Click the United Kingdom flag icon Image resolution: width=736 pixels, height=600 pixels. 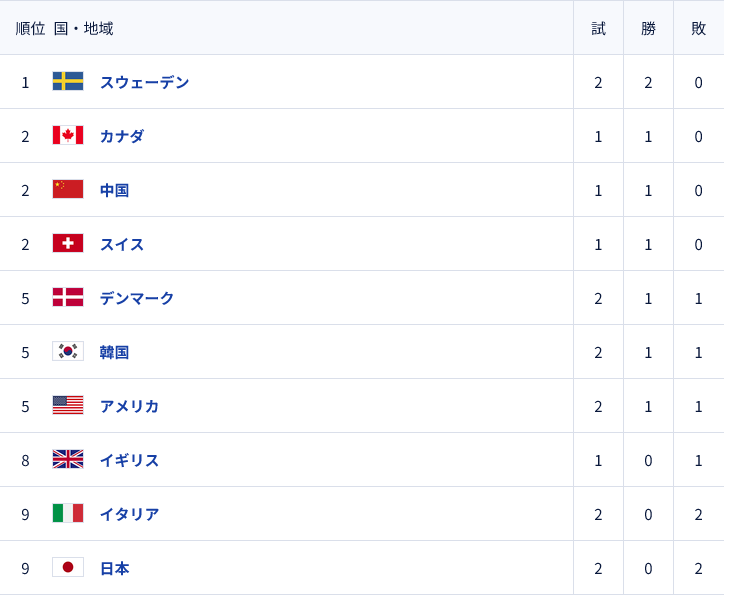[x=68, y=459]
